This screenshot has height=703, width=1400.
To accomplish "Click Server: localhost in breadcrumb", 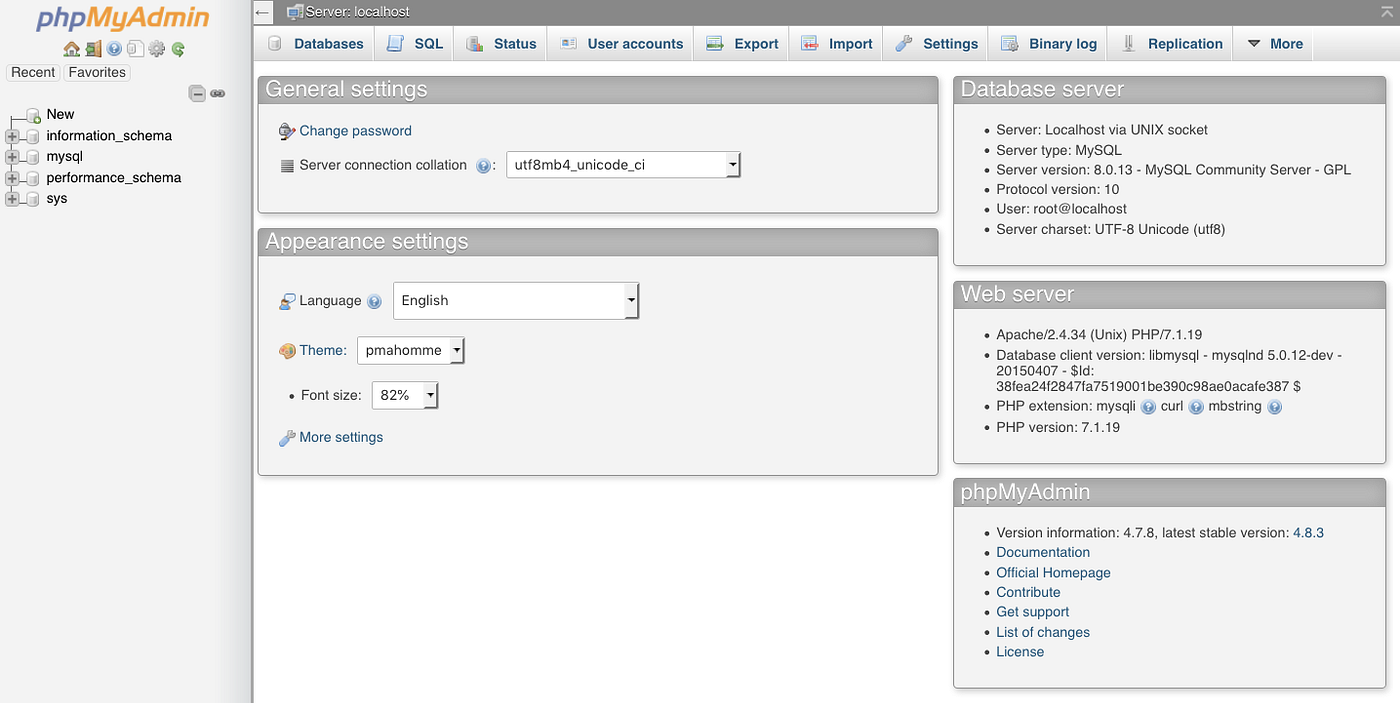I will coord(358,12).
